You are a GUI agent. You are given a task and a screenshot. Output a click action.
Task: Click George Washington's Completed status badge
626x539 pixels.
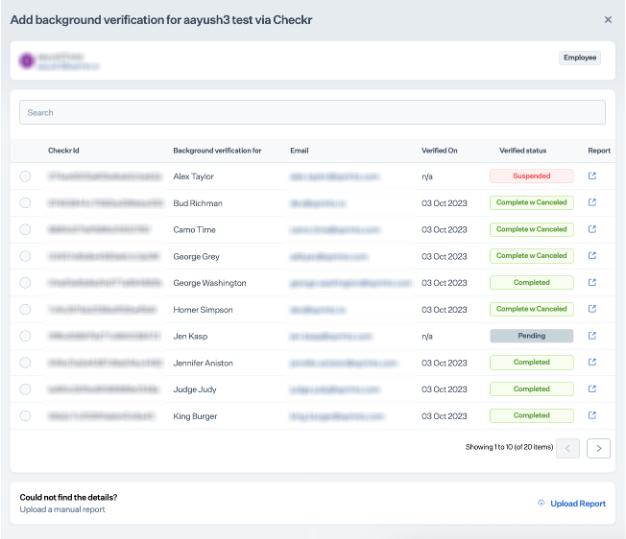[531, 282]
